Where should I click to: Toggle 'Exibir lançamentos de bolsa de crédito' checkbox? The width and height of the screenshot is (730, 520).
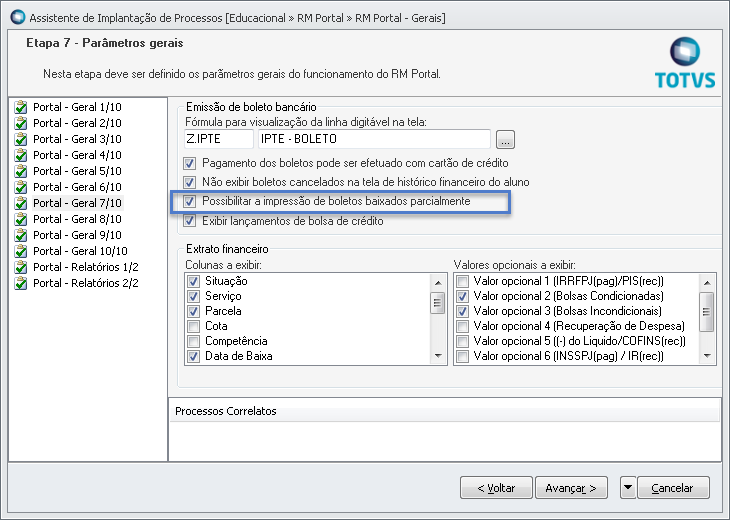click(190, 221)
